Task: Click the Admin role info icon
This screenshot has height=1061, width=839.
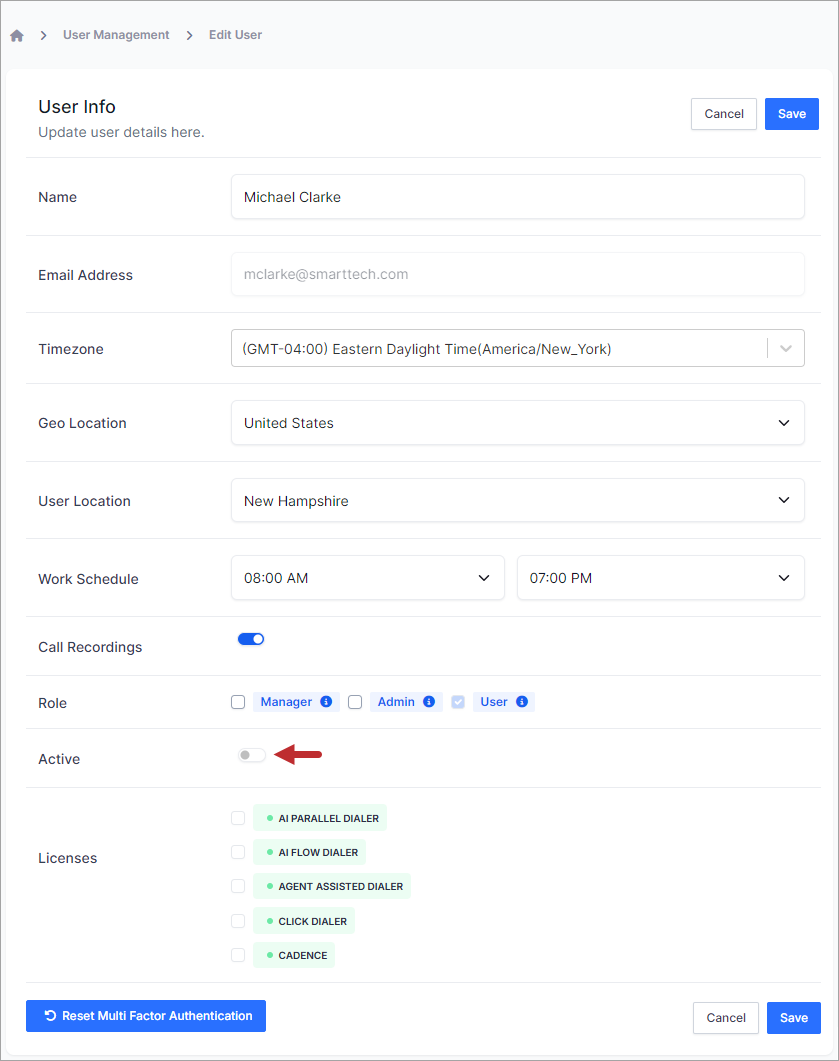Action: coord(429,702)
